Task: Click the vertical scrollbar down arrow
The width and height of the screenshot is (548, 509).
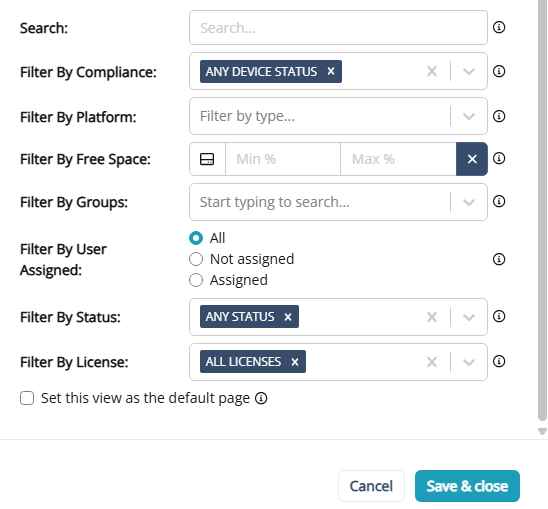Action: 542,431
